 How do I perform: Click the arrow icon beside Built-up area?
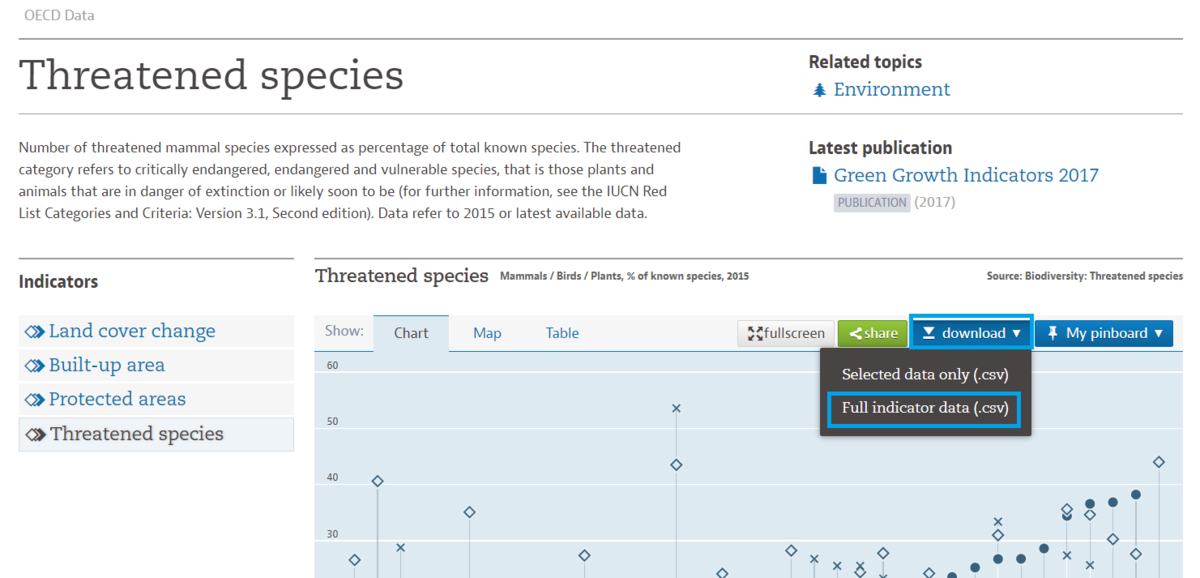point(36,366)
